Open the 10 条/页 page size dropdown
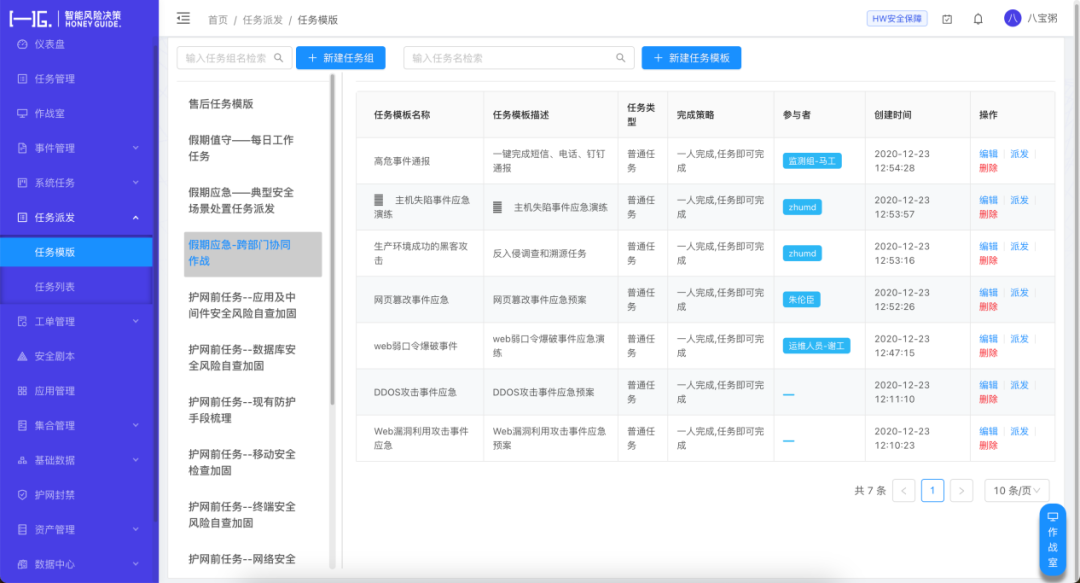 pyautogui.click(x=1017, y=491)
